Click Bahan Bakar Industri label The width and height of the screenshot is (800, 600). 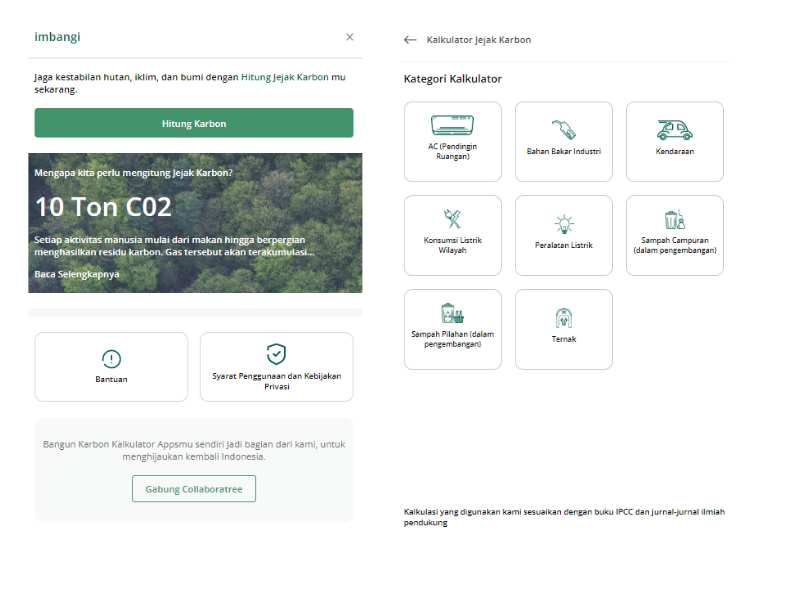(x=564, y=152)
